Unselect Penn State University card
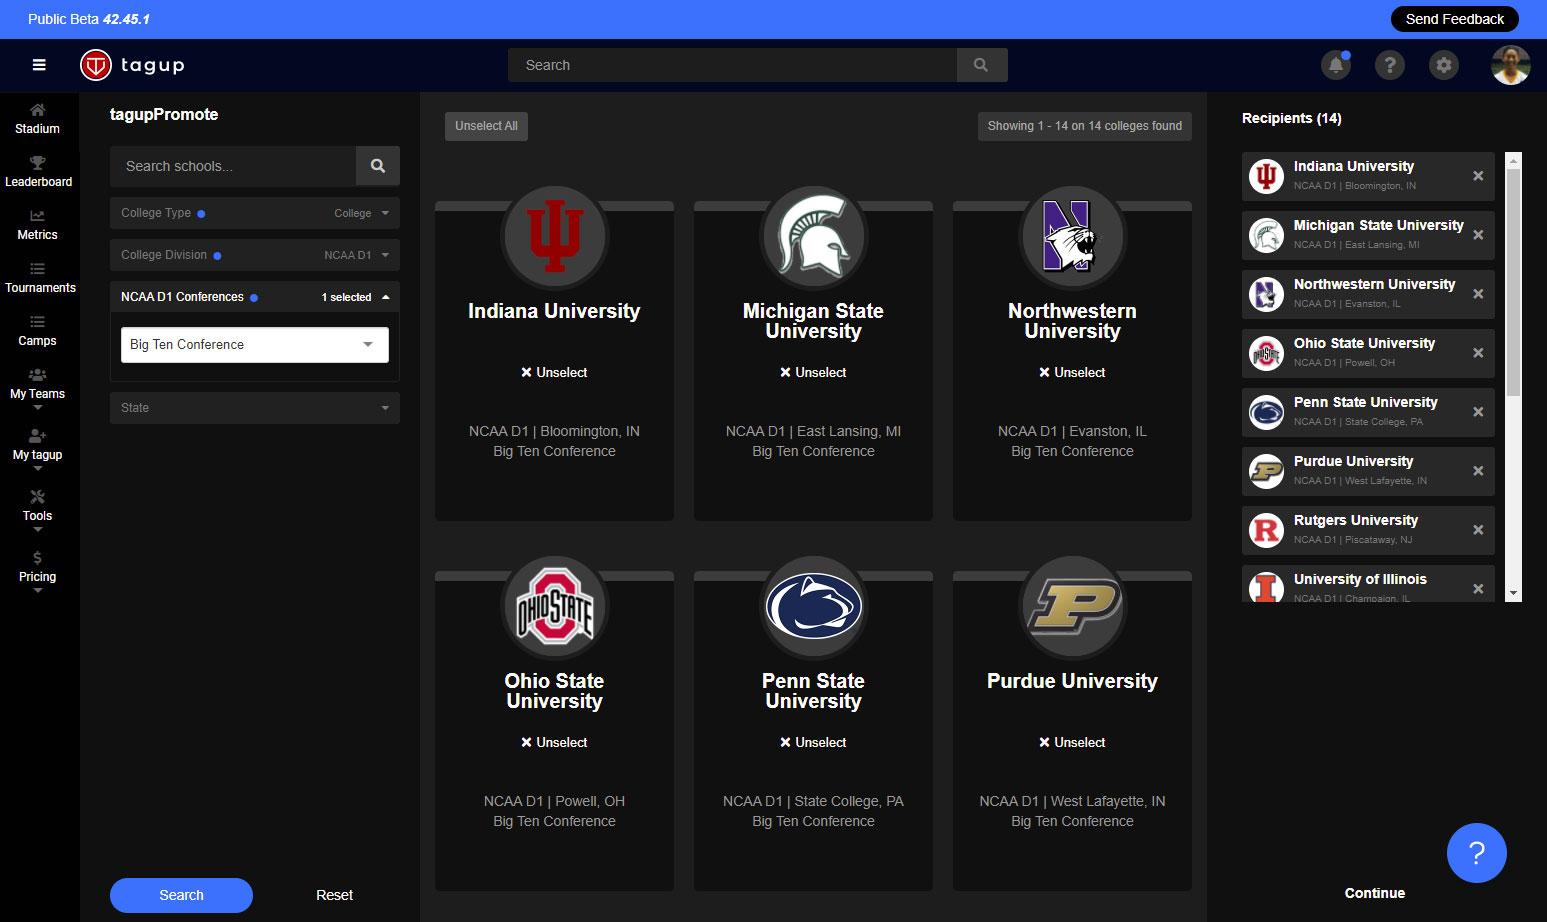 pyautogui.click(x=813, y=742)
